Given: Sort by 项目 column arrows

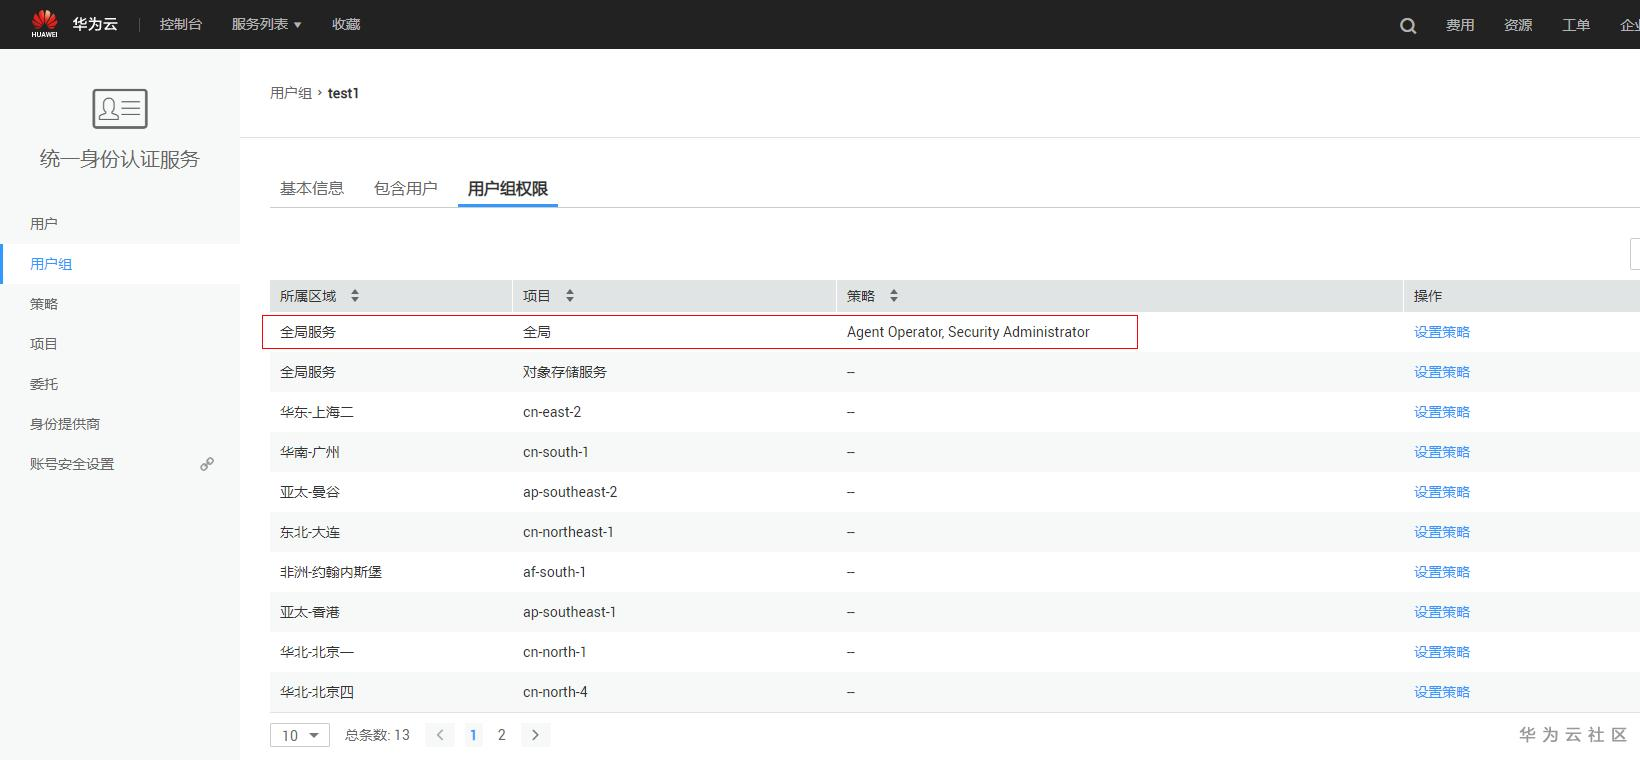Looking at the screenshot, I should pos(570,296).
